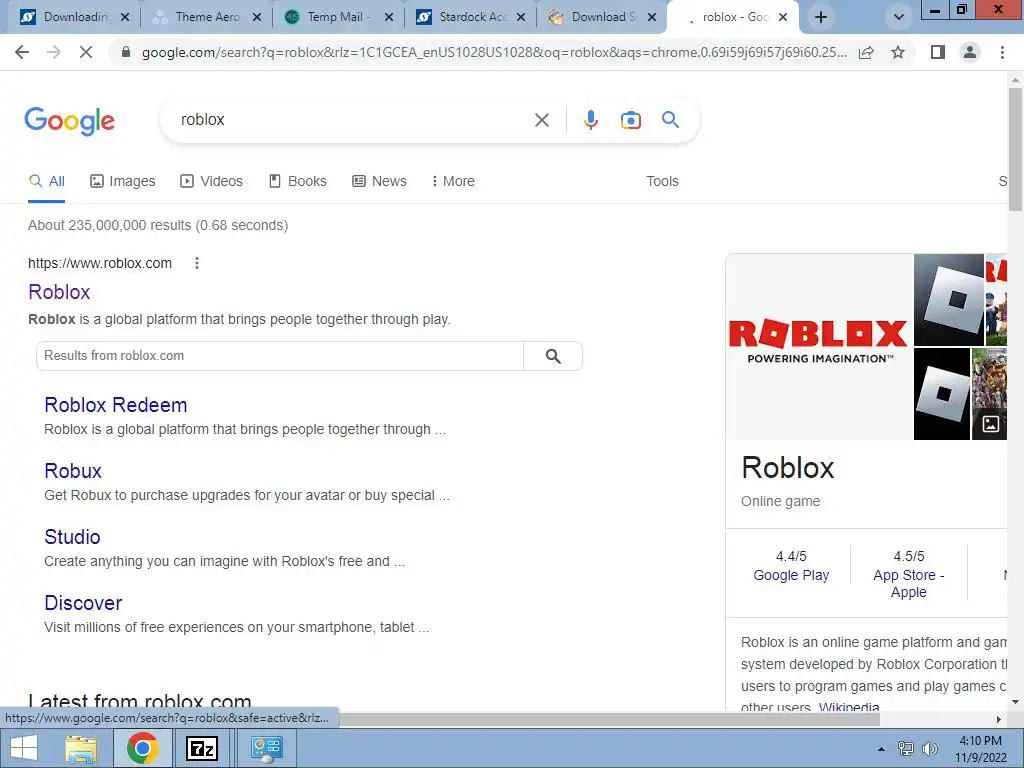View more images icon on Roblox panel

(990, 423)
